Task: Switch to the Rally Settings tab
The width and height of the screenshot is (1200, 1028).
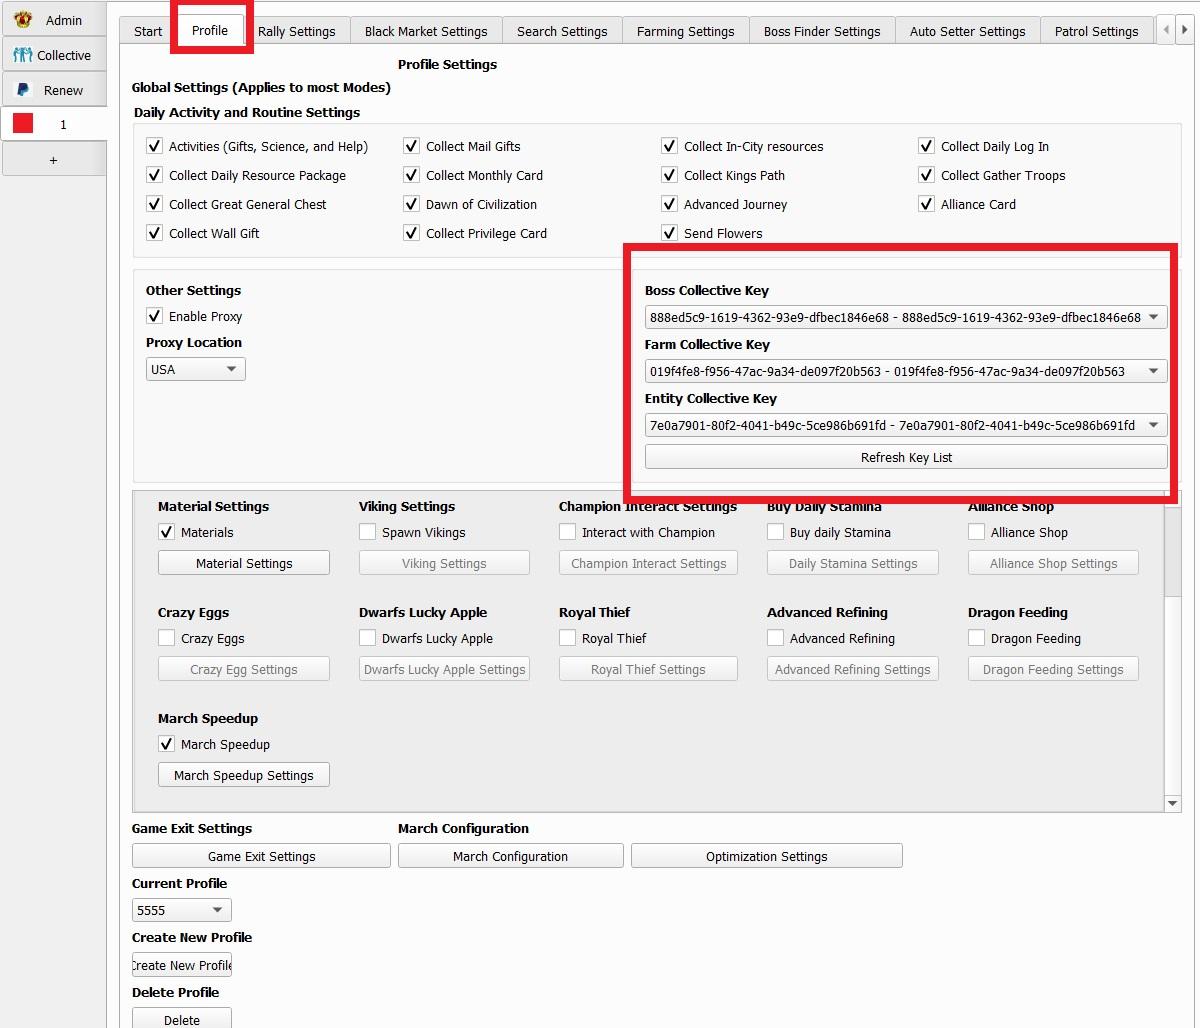Action: pyautogui.click(x=296, y=31)
